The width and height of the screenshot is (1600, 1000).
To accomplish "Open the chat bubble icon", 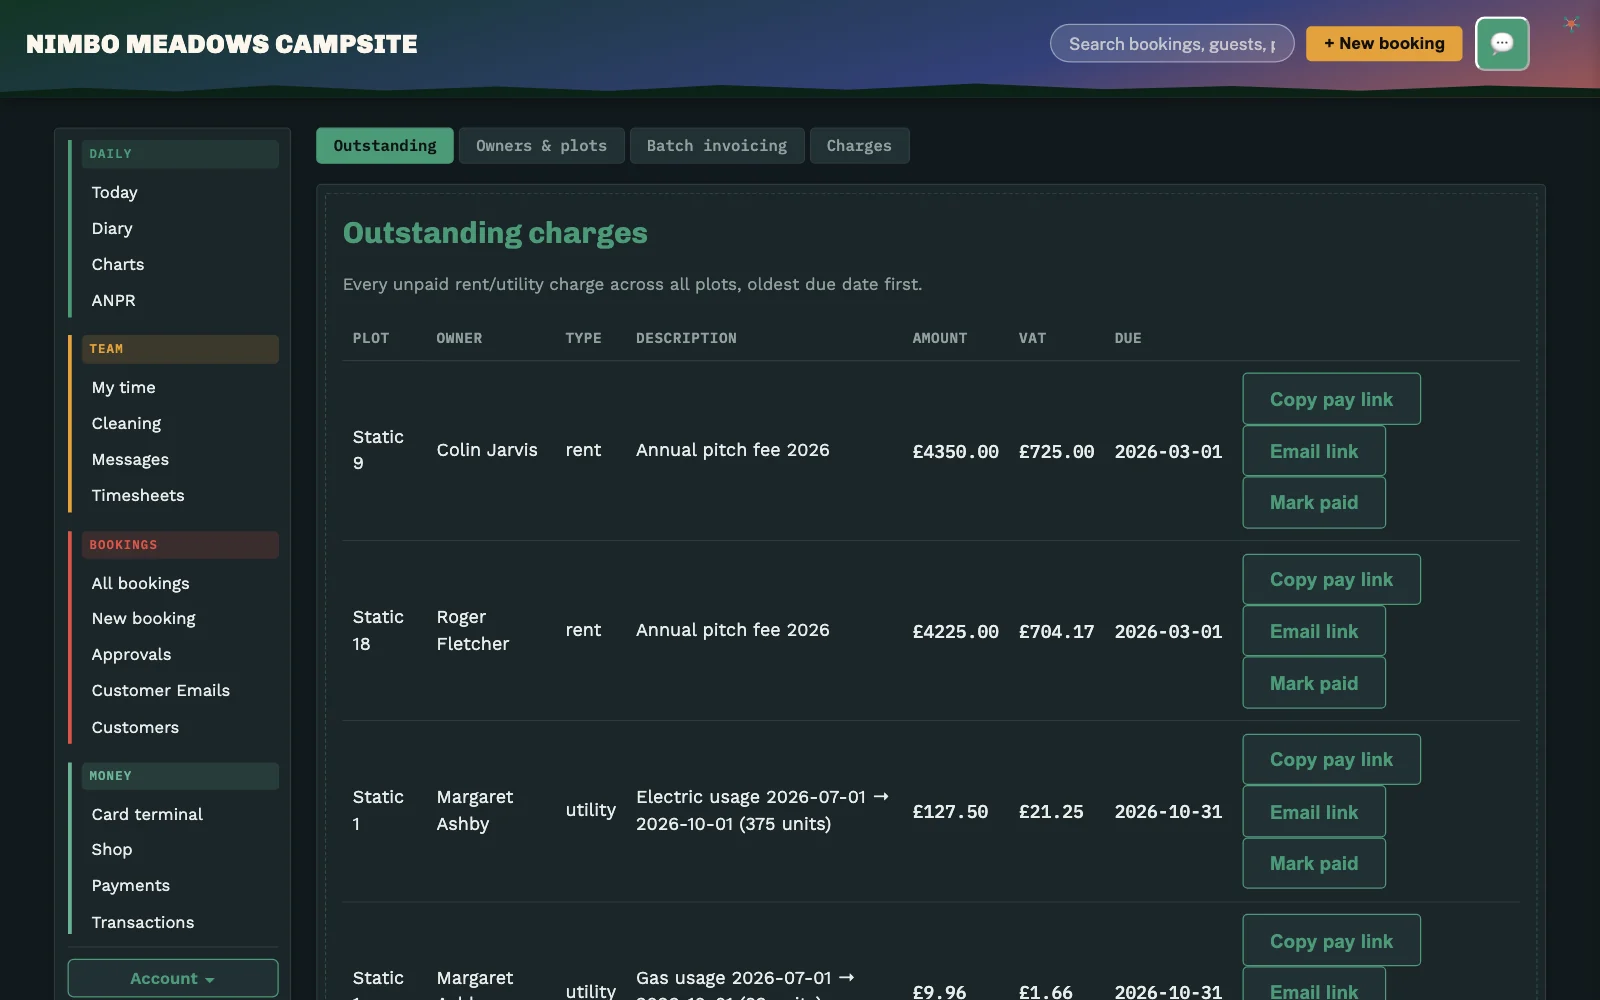I will pos(1502,44).
